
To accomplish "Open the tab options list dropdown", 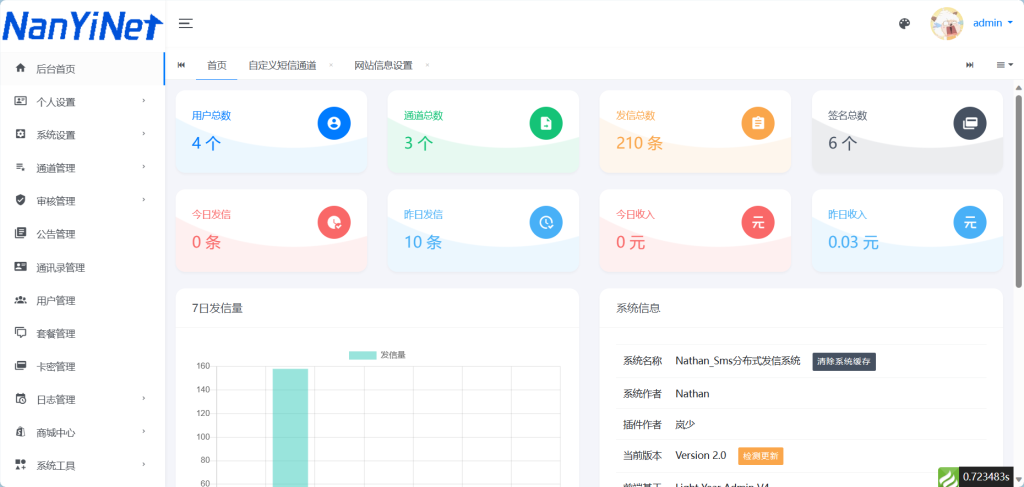I will (x=1004, y=65).
